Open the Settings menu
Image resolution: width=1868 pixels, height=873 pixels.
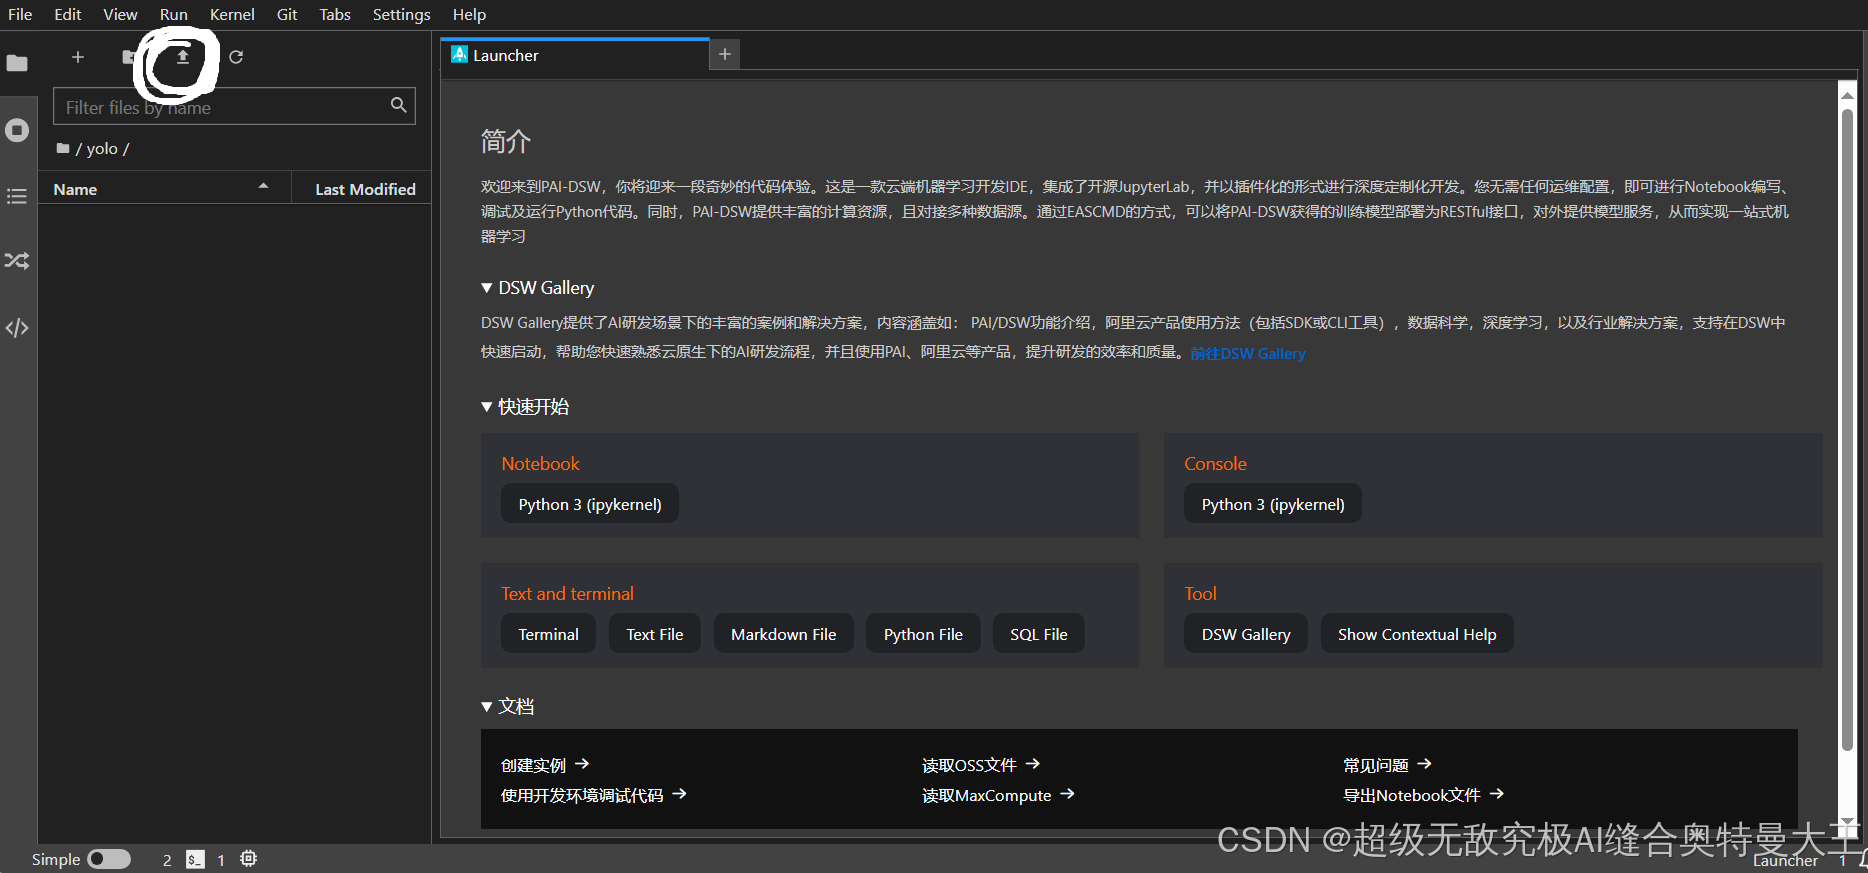(x=401, y=14)
